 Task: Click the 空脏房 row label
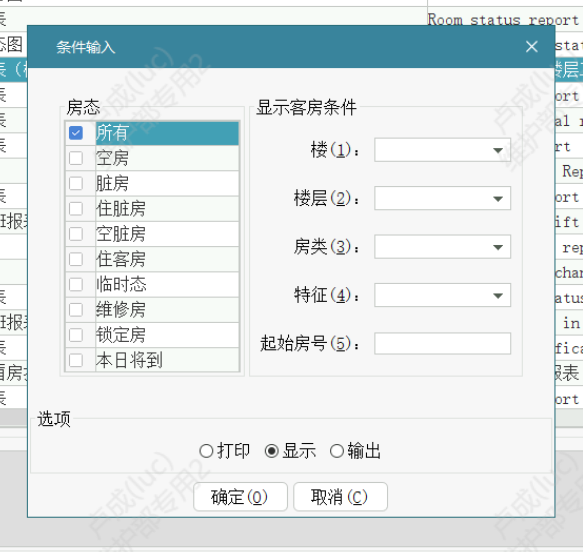coord(121,234)
